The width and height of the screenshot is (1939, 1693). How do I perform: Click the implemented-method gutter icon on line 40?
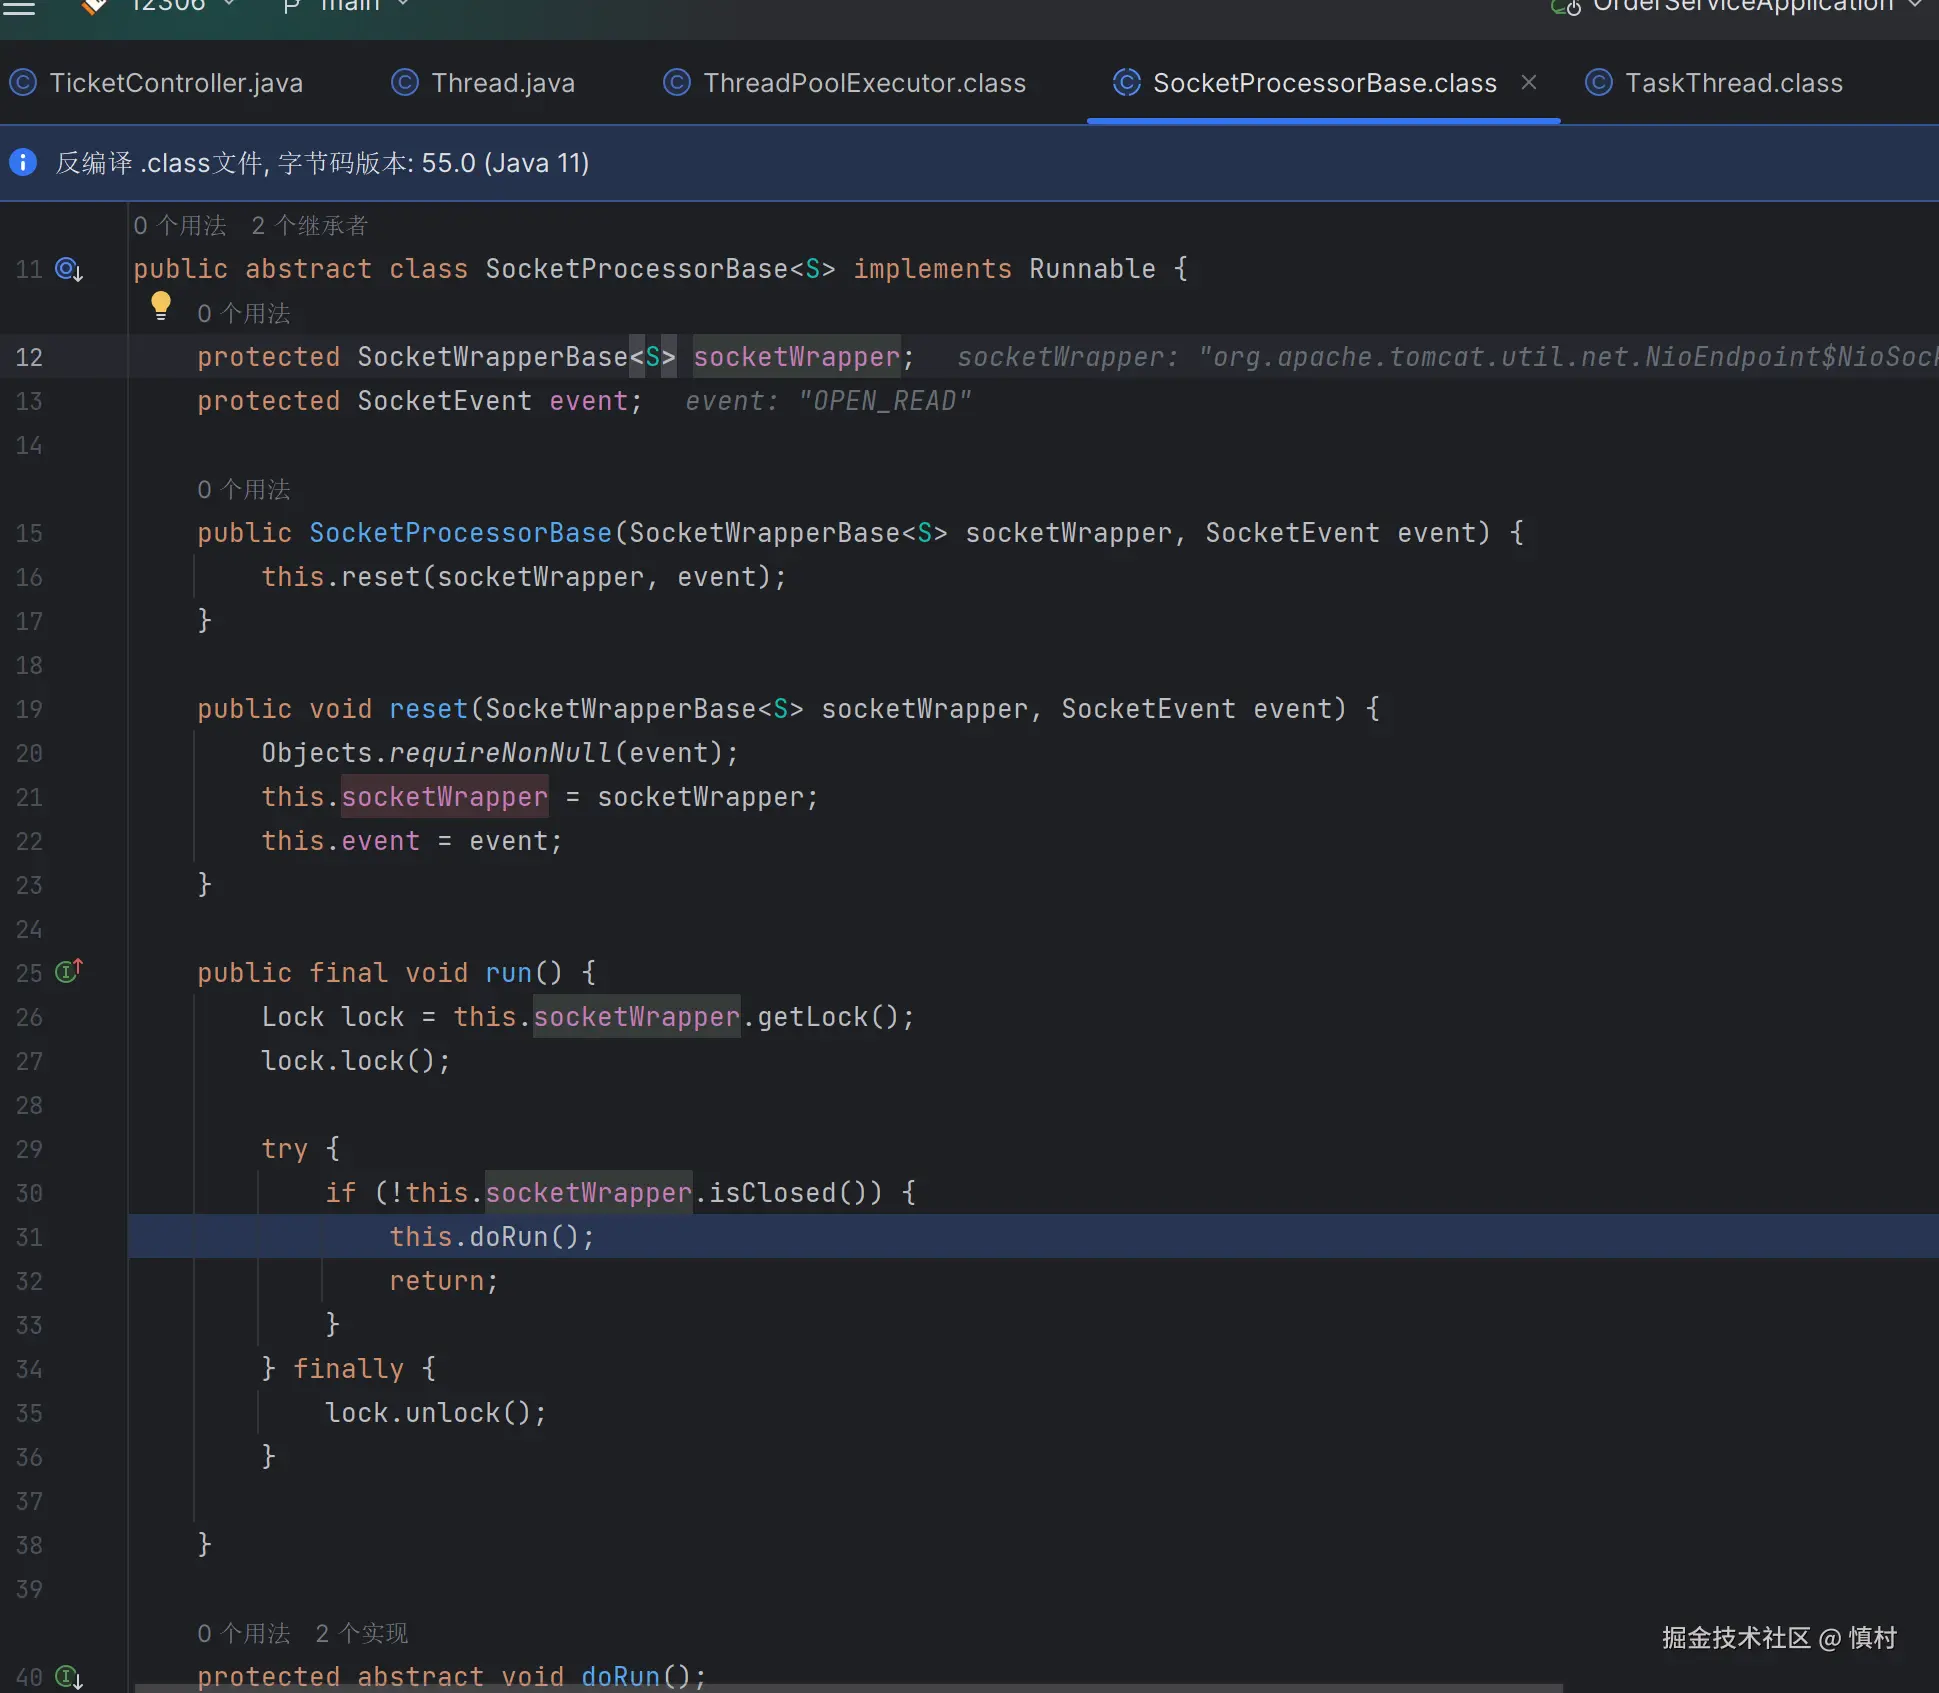coord(68,1677)
